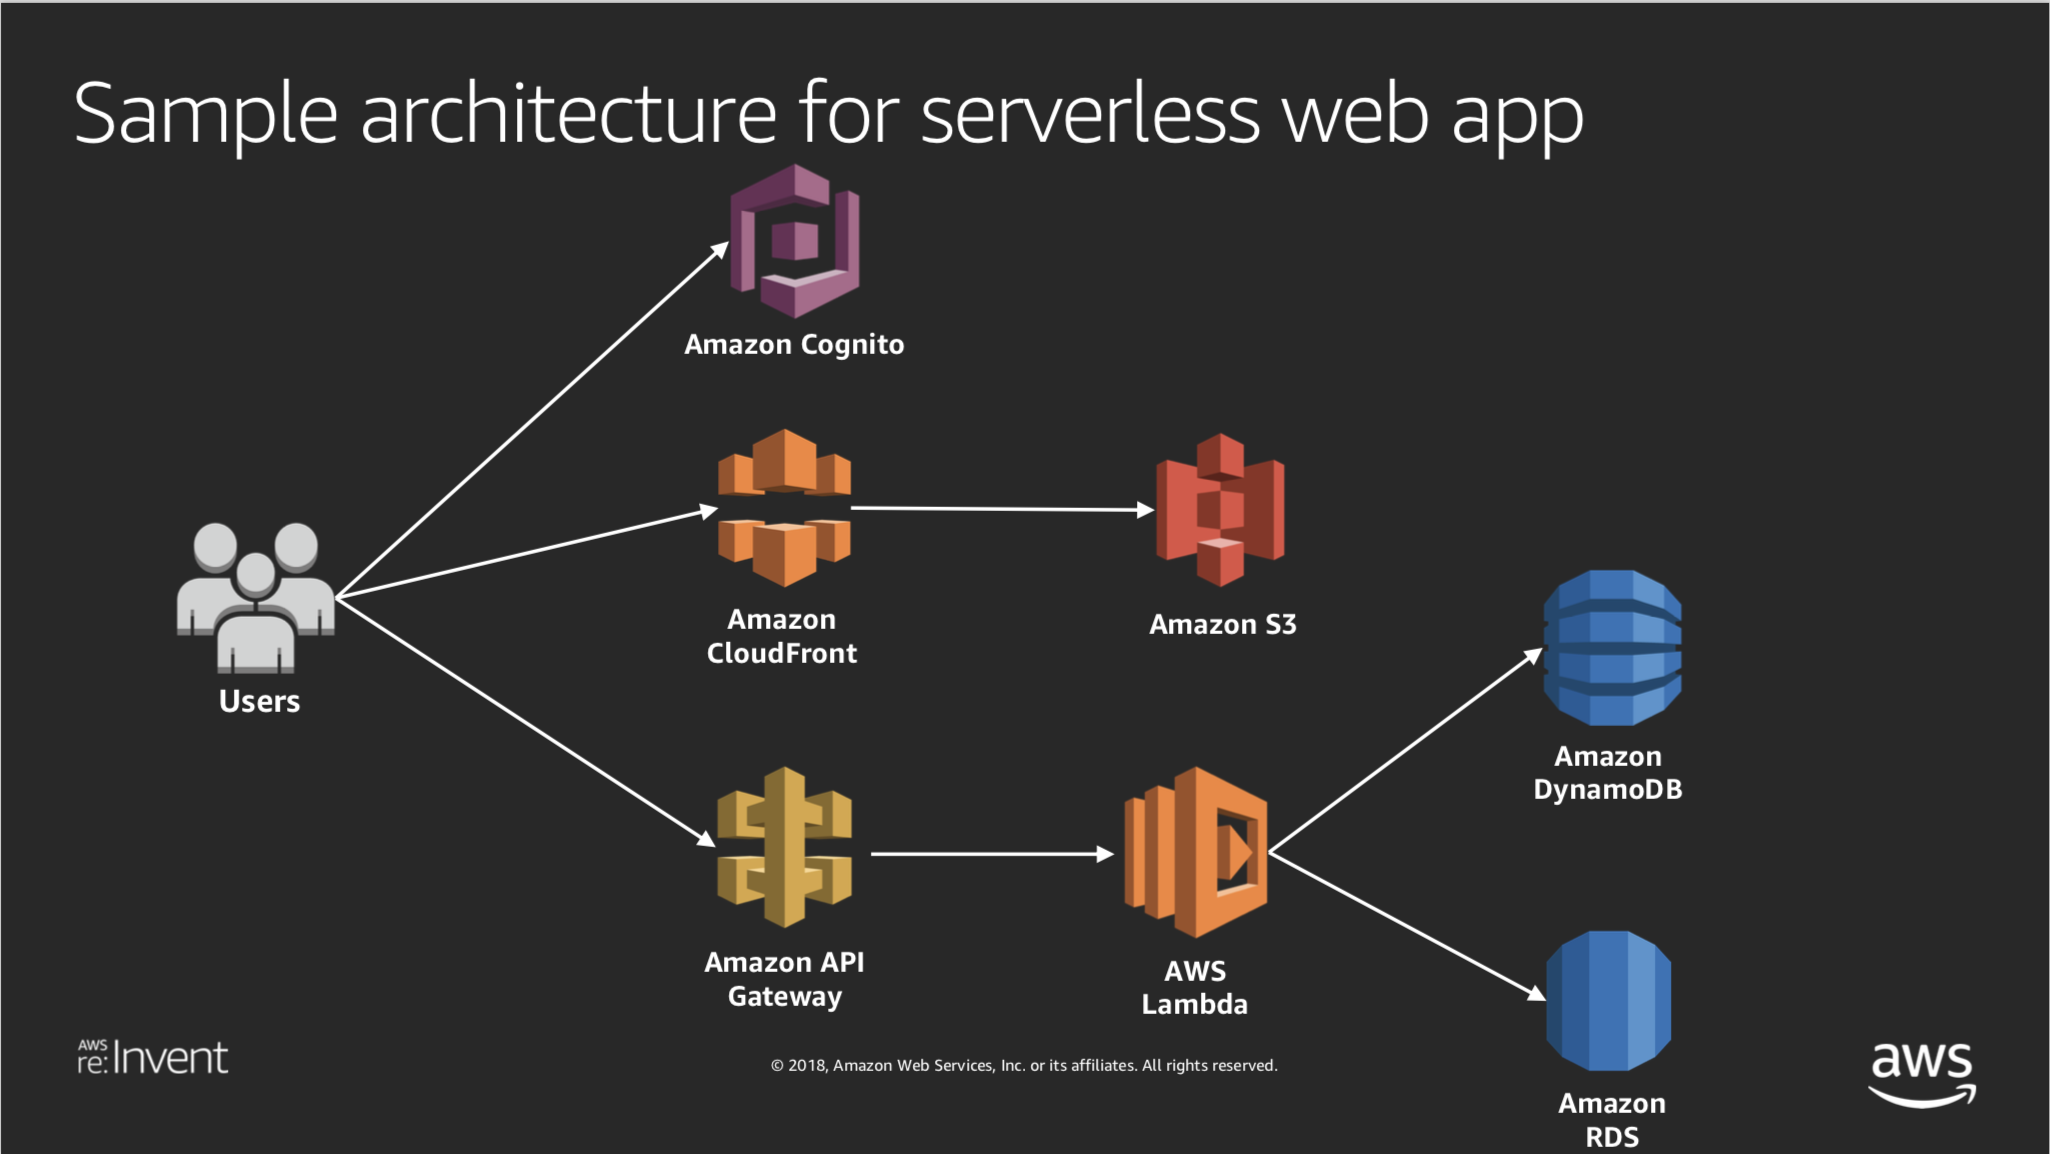Click the slide title about serverless web app

[828, 115]
